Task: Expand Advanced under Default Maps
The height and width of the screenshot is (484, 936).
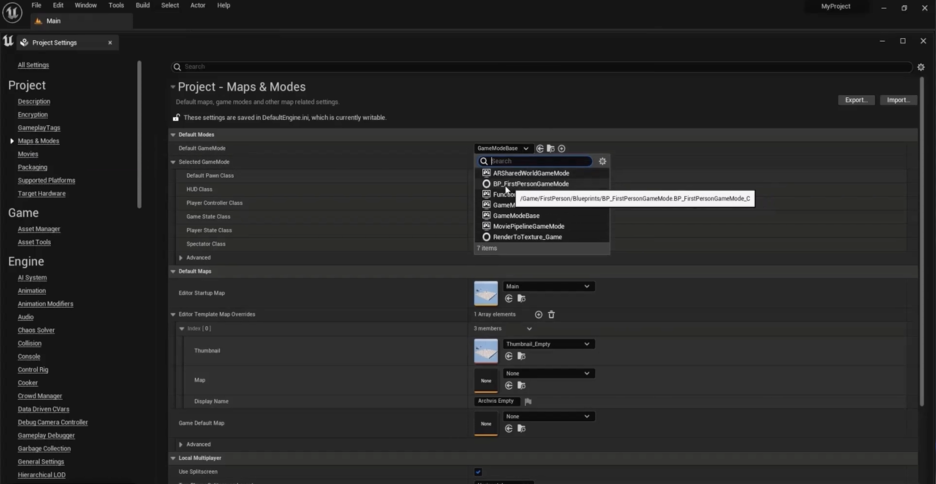Action: (181, 445)
